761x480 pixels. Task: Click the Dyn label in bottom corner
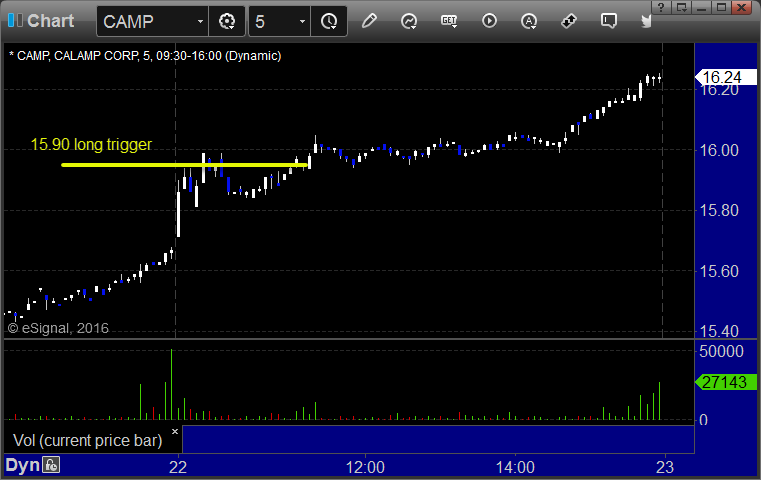tap(22, 465)
